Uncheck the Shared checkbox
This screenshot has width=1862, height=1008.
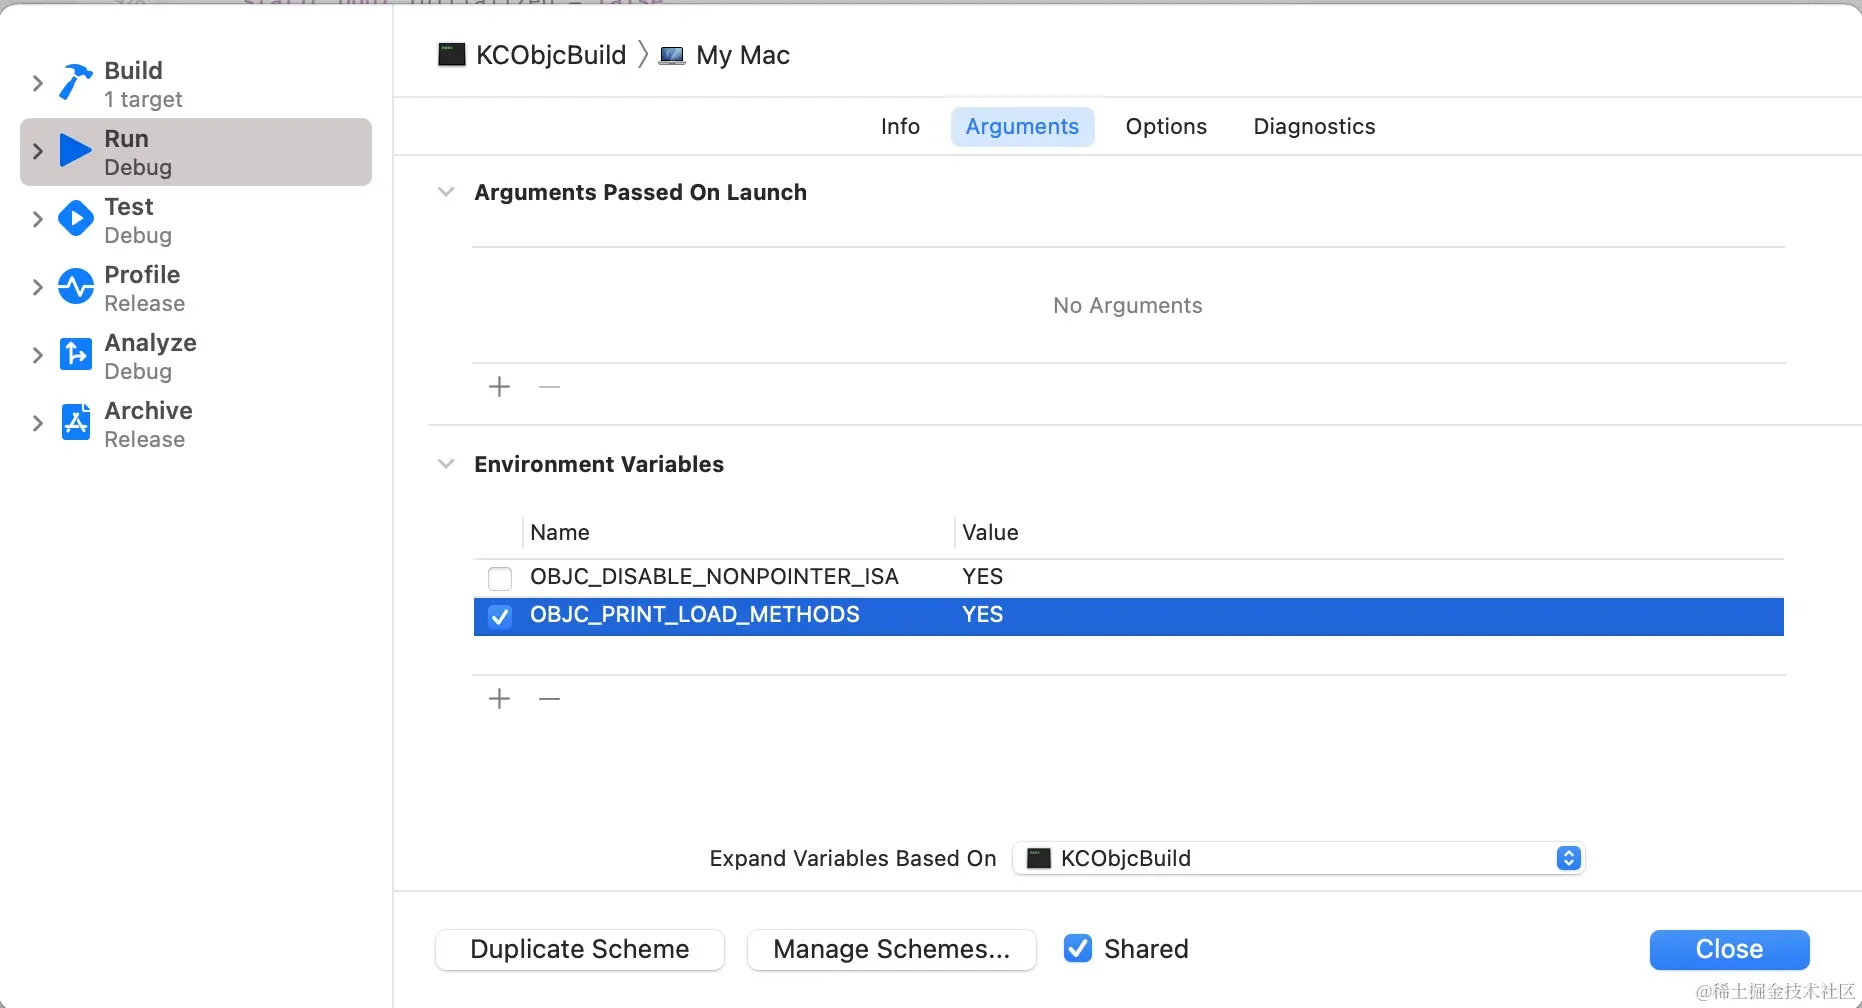point(1077,948)
